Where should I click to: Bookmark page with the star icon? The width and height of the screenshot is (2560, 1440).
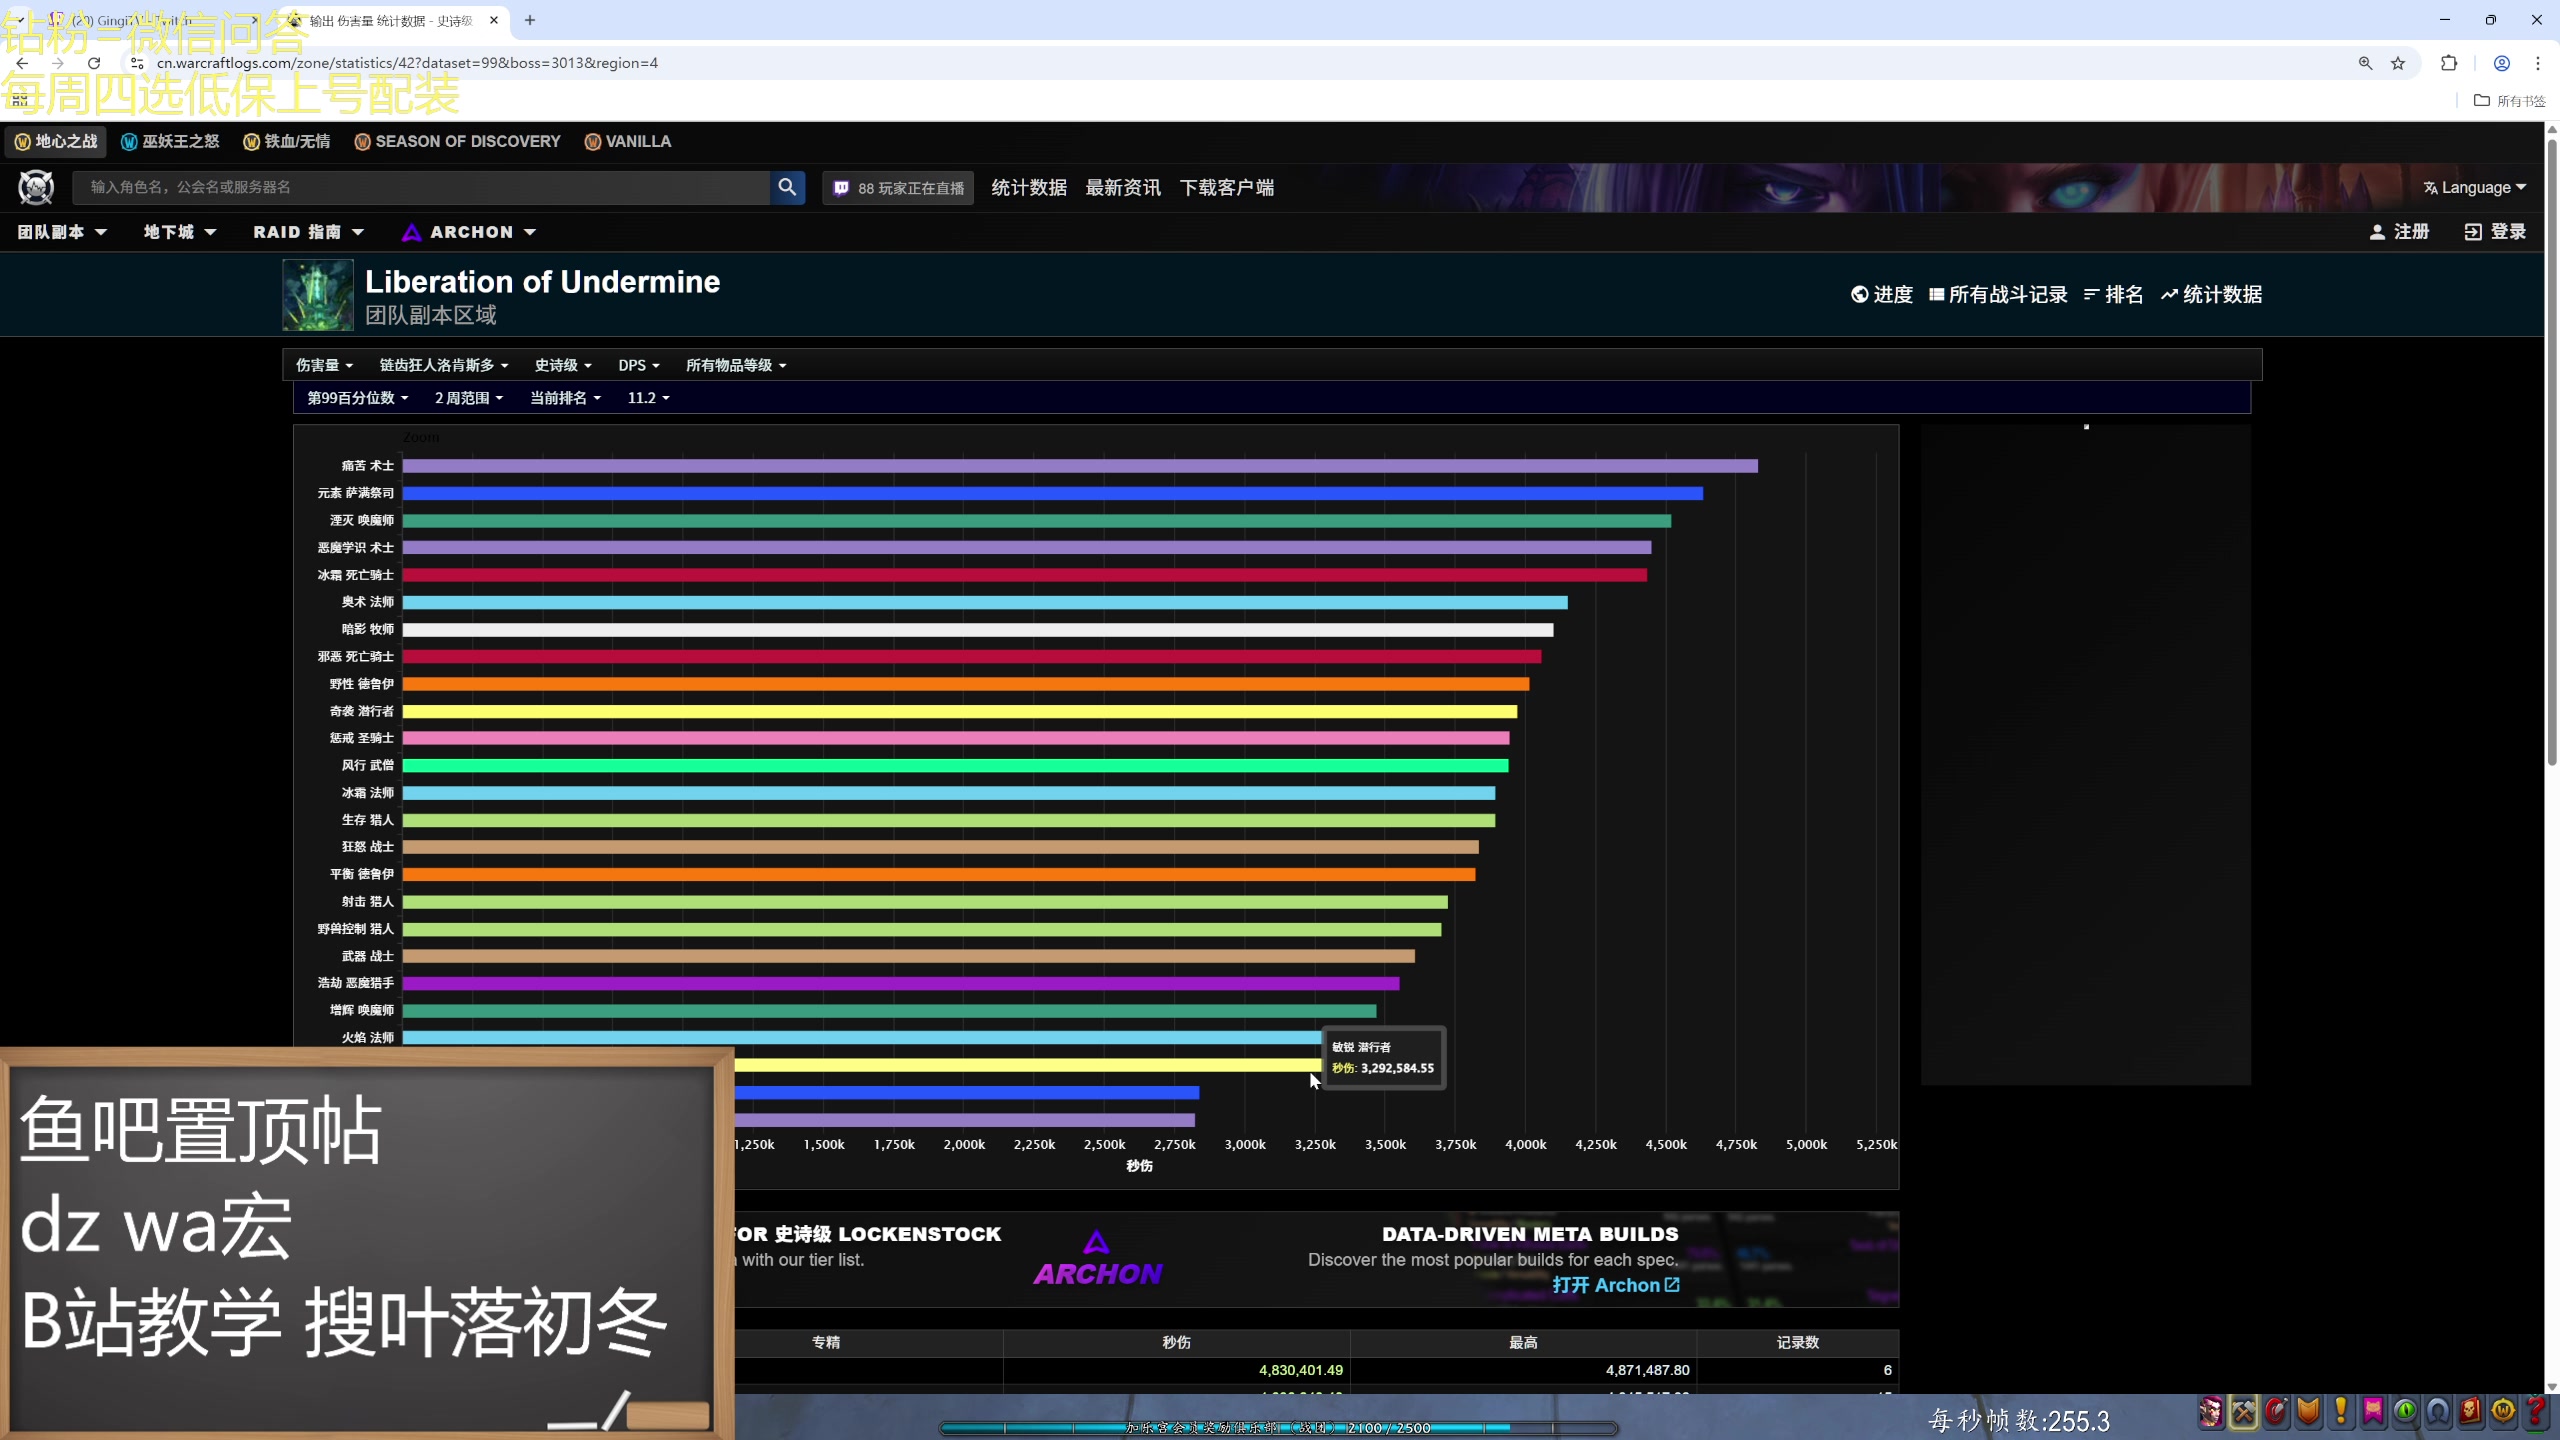pos(2398,63)
